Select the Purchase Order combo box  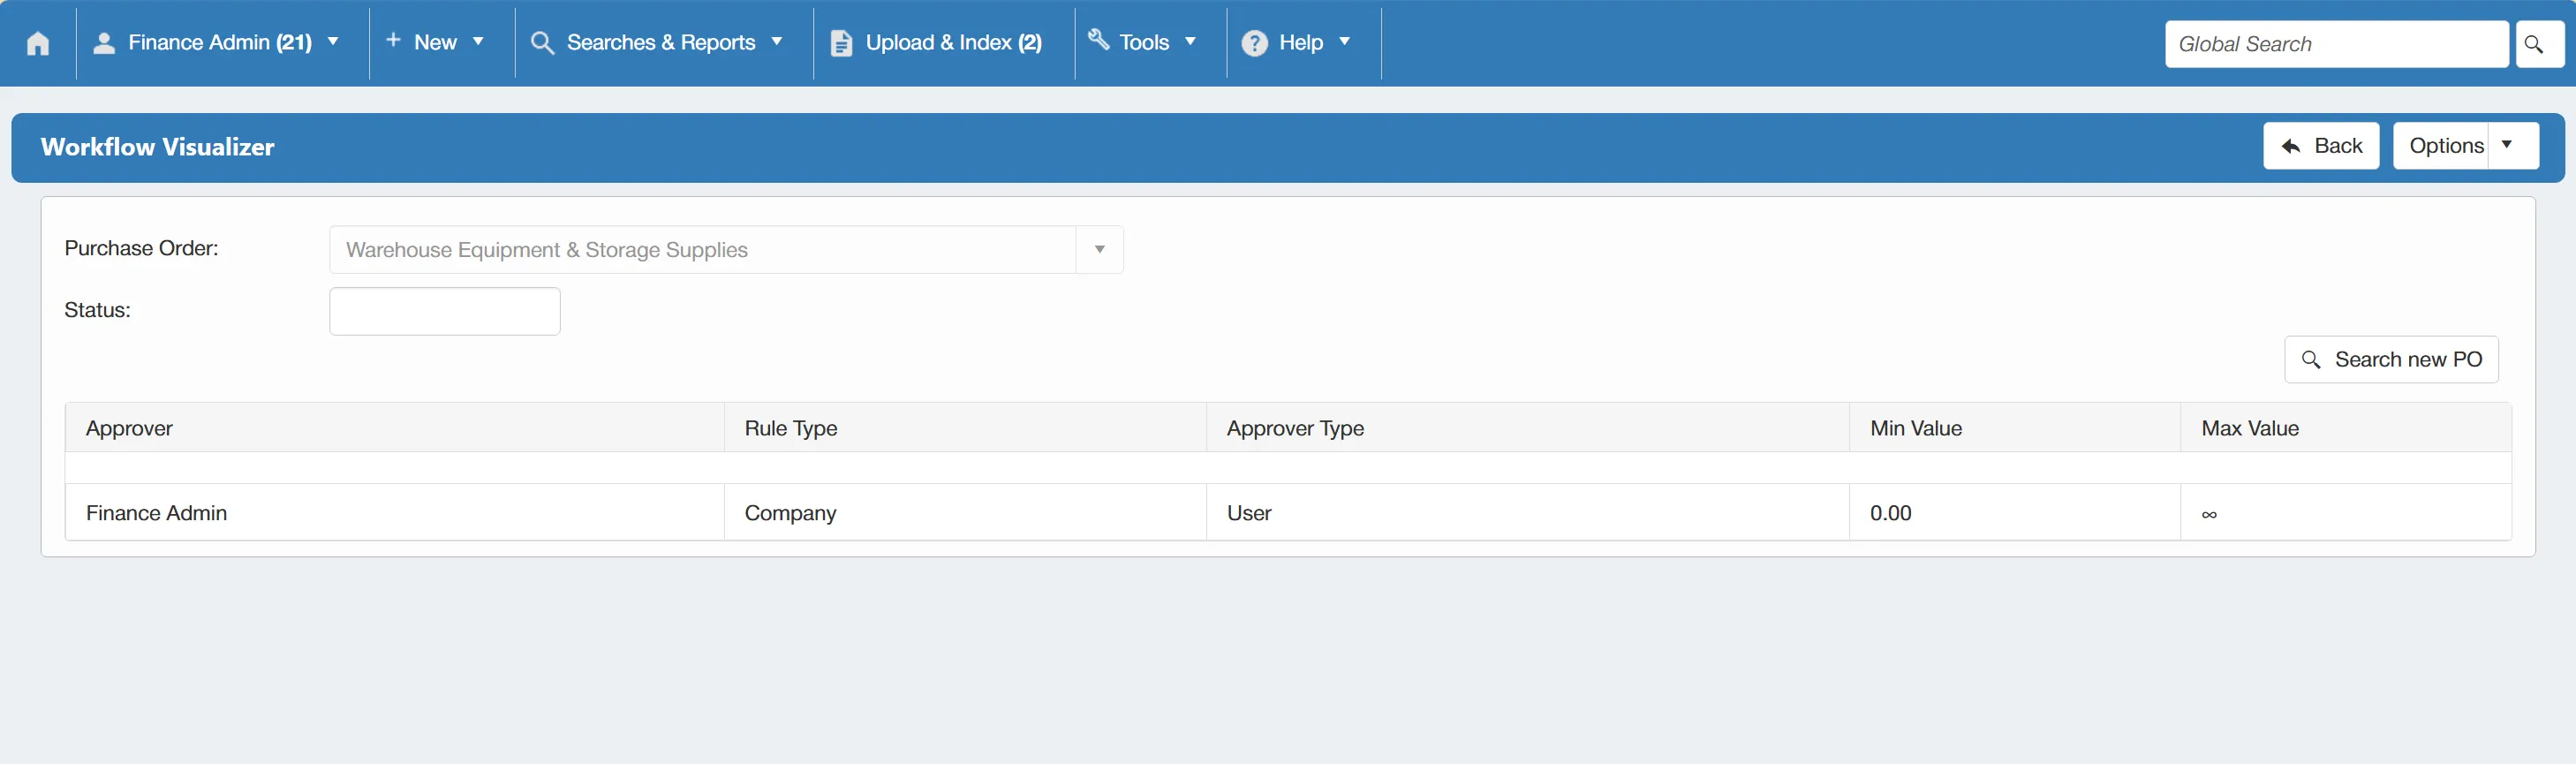click(726, 250)
